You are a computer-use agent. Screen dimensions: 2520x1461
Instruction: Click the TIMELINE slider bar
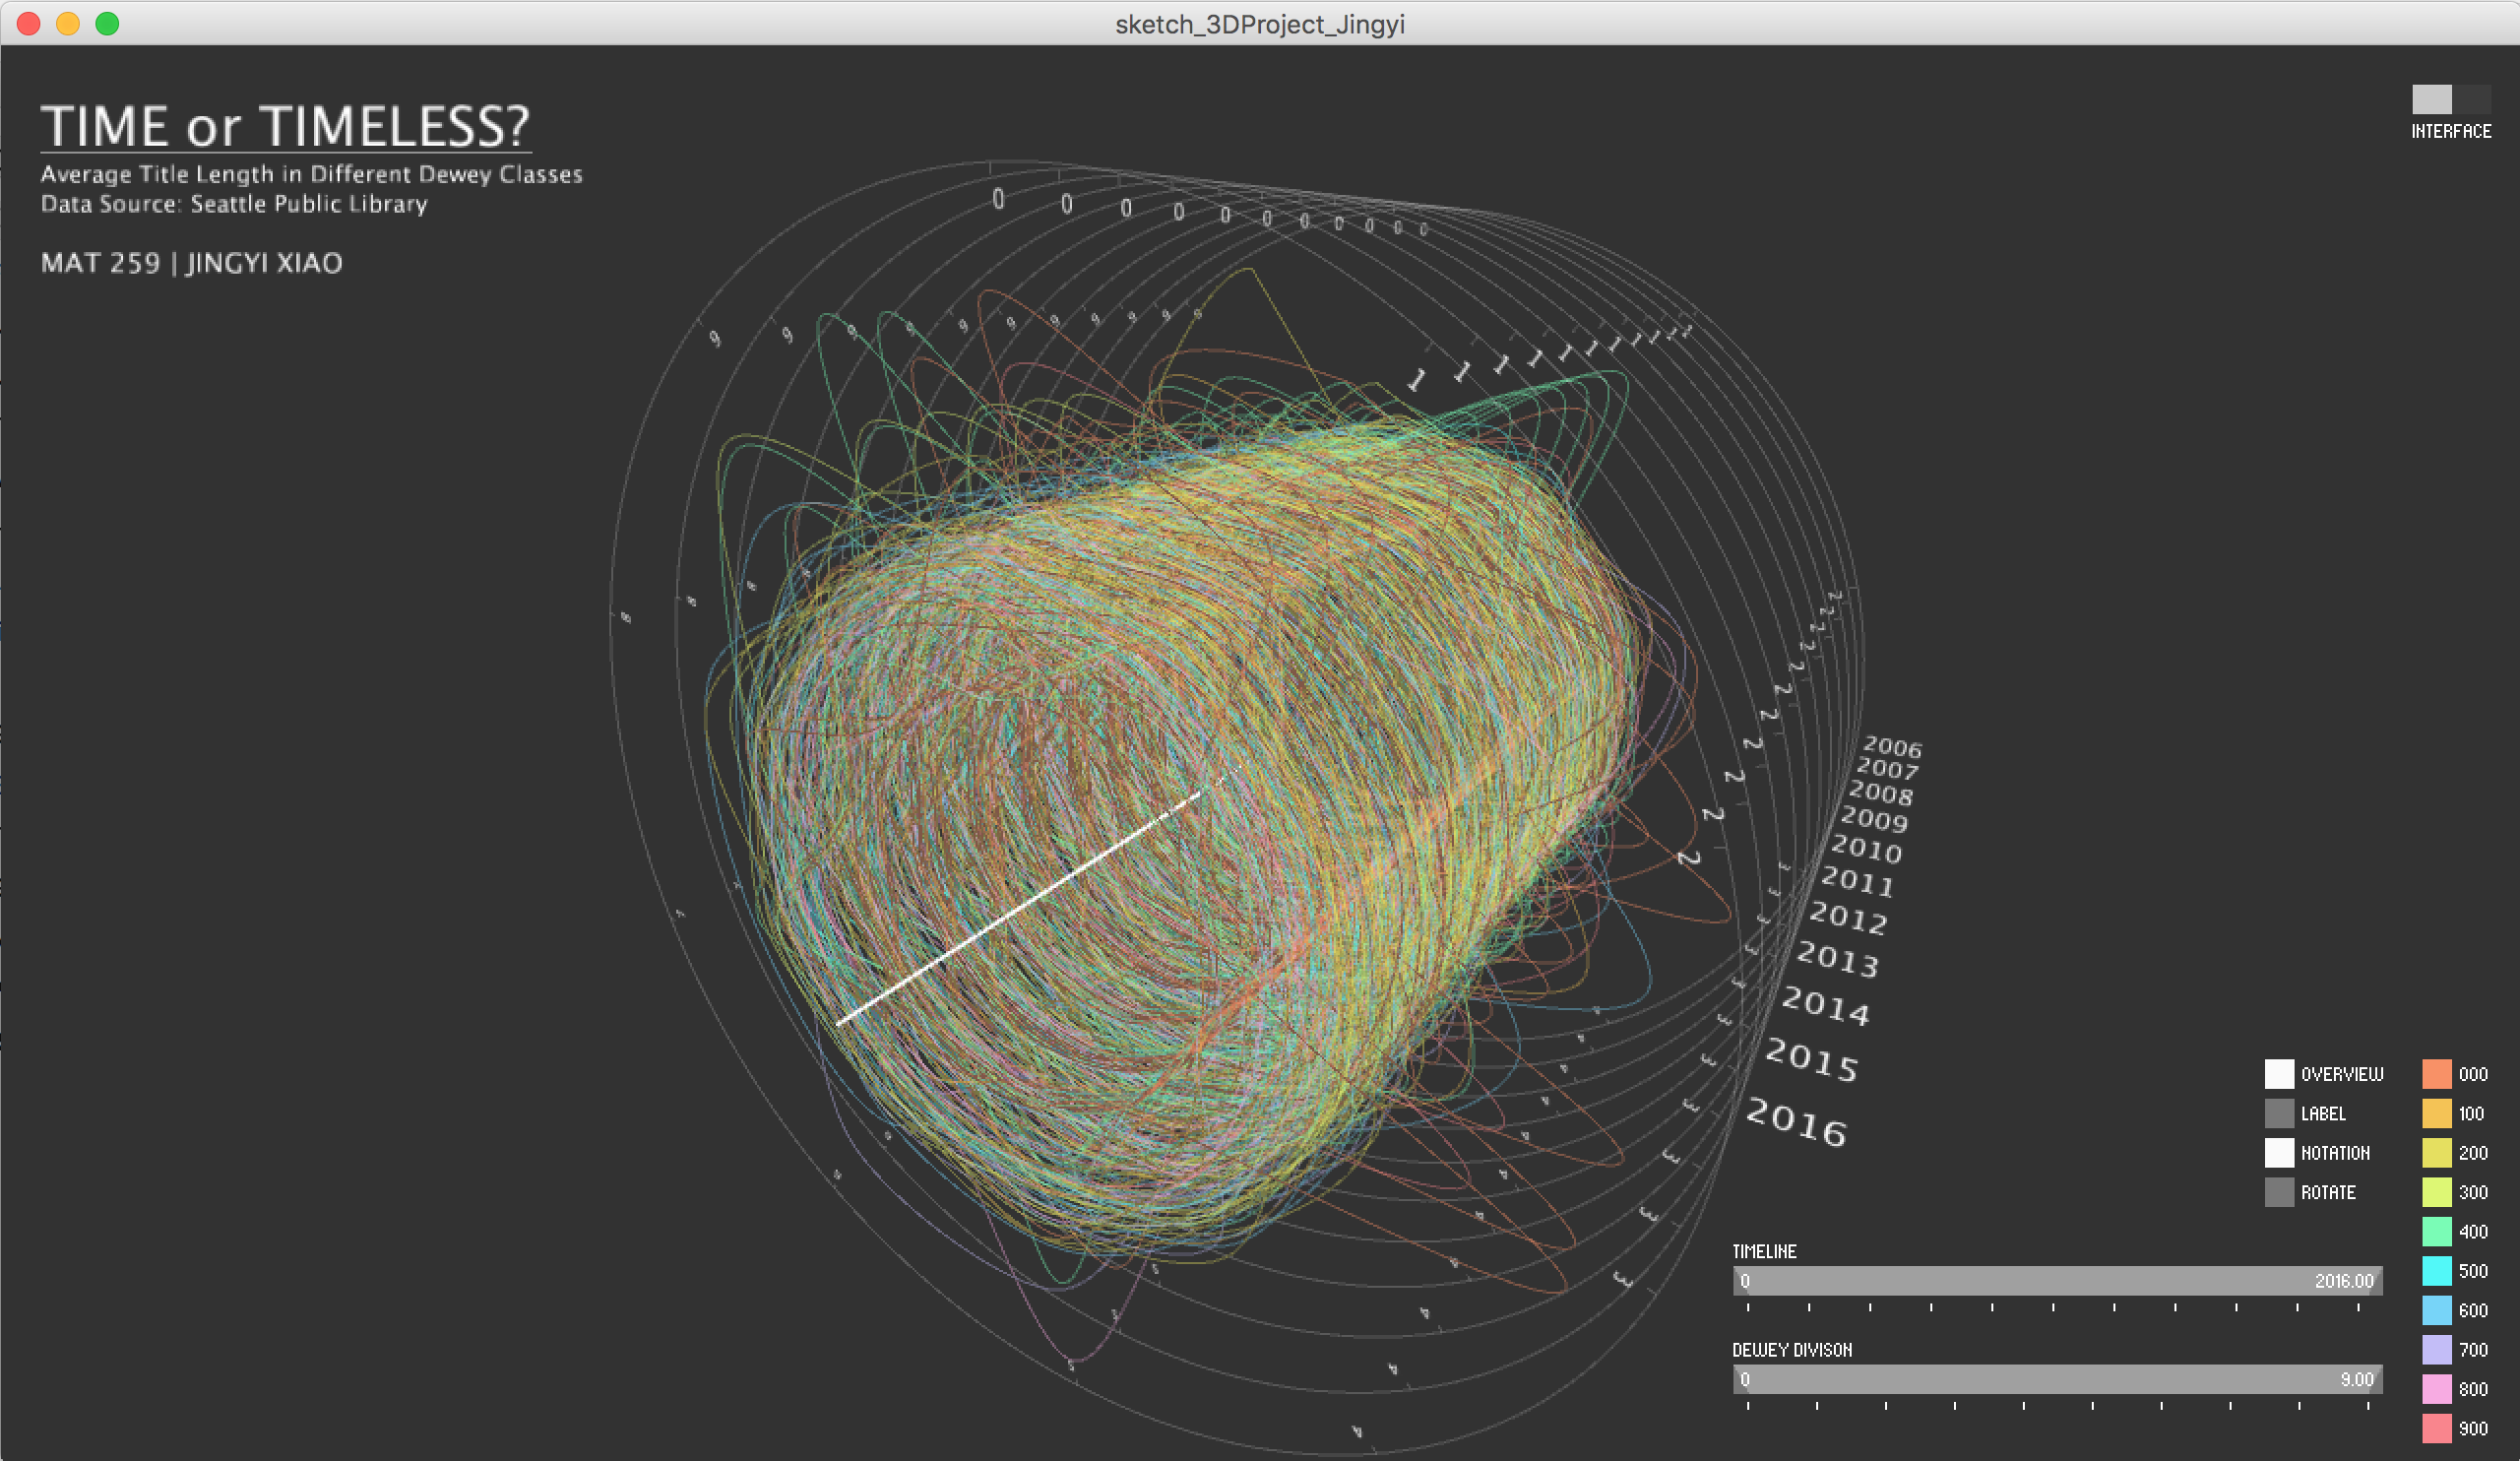(x=2056, y=1280)
